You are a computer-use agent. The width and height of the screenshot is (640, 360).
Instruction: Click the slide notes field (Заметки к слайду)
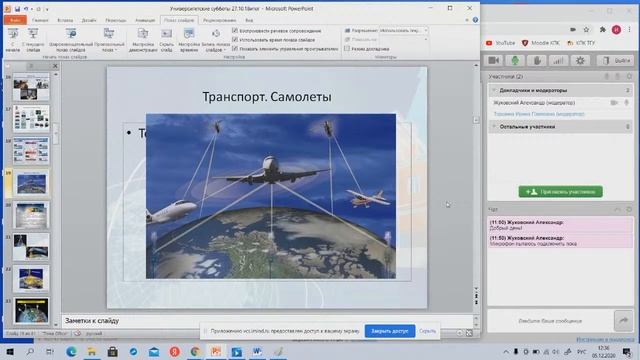(x=267, y=321)
